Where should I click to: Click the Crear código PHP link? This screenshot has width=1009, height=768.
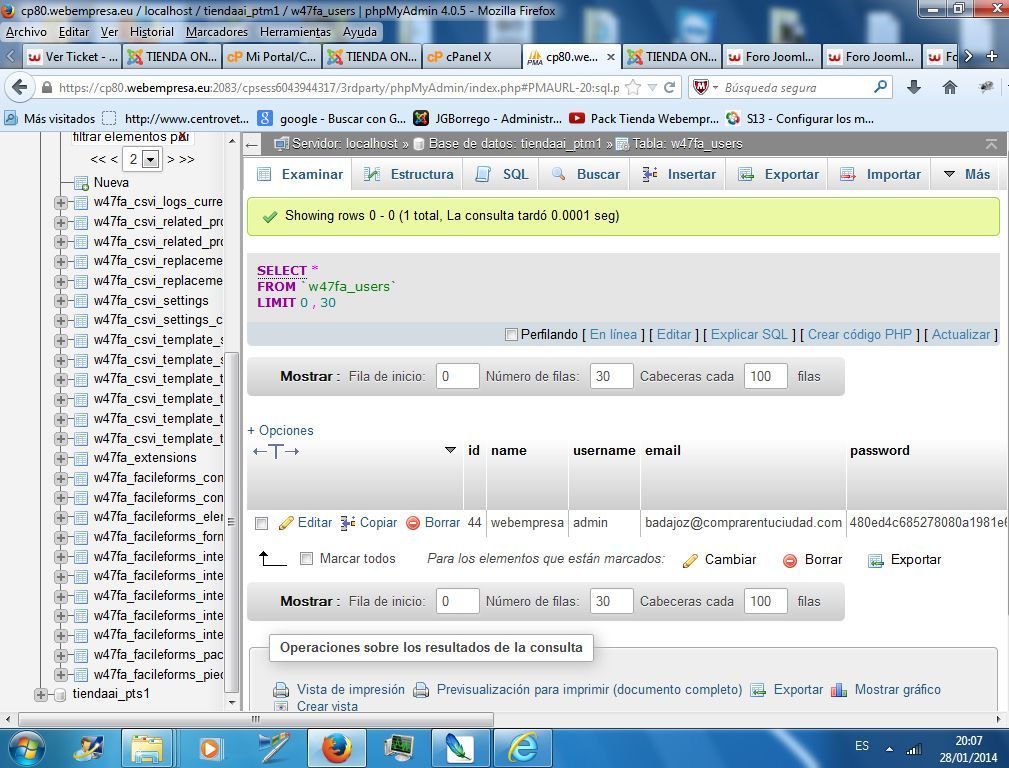860,335
